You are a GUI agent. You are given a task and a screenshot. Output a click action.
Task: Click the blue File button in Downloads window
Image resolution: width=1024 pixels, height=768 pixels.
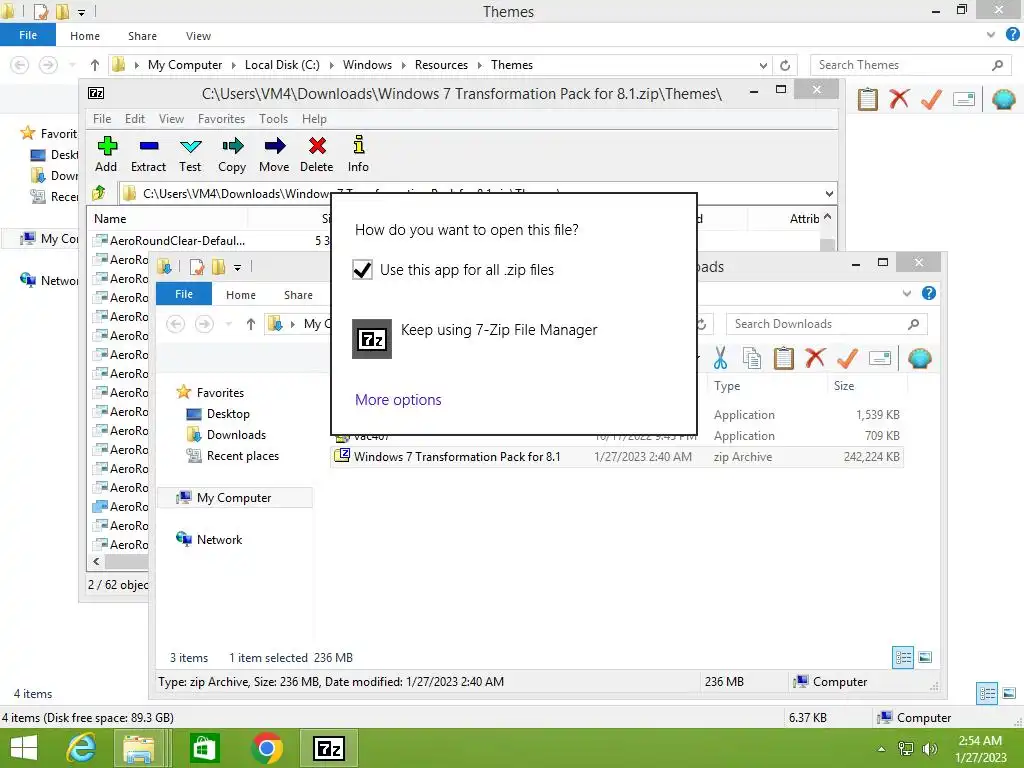(184, 294)
